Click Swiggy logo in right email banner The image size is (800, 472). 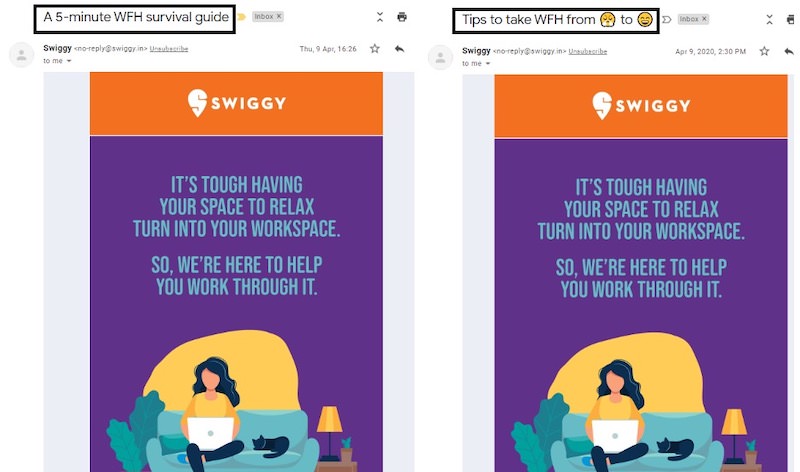(x=641, y=106)
